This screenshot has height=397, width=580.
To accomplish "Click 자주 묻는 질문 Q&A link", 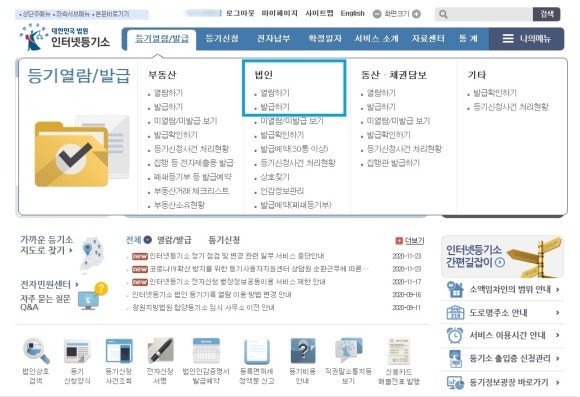I will [45, 303].
